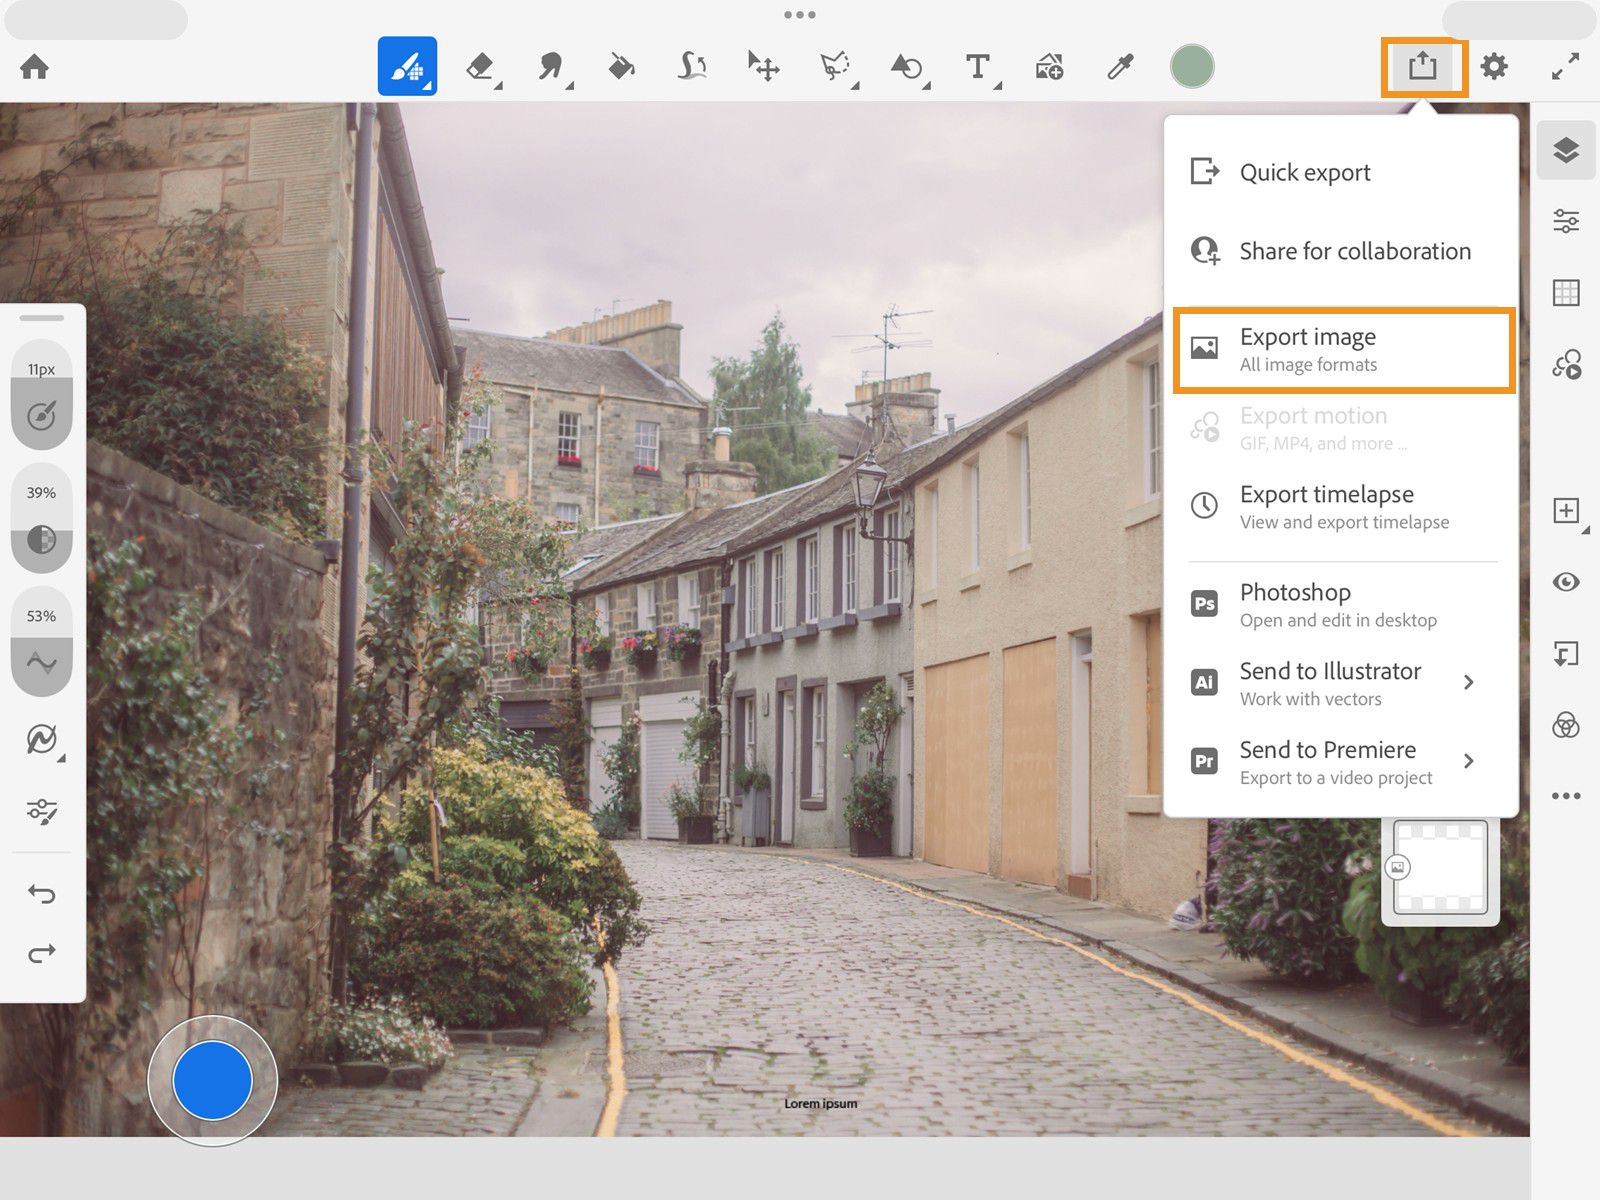Screen dimensions: 1600x1200
Task: Select the Text tool
Action: point(978,67)
